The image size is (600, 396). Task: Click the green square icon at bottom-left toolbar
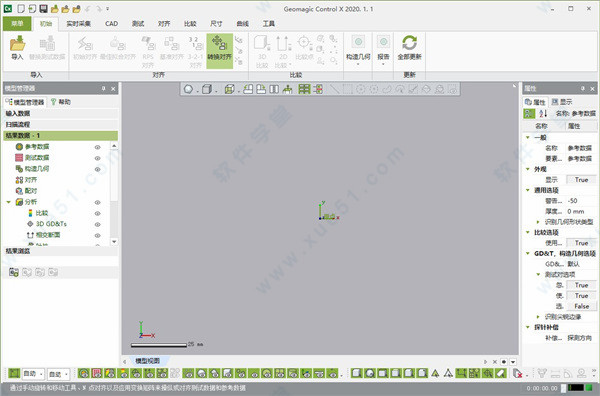[x=14, y=373]
